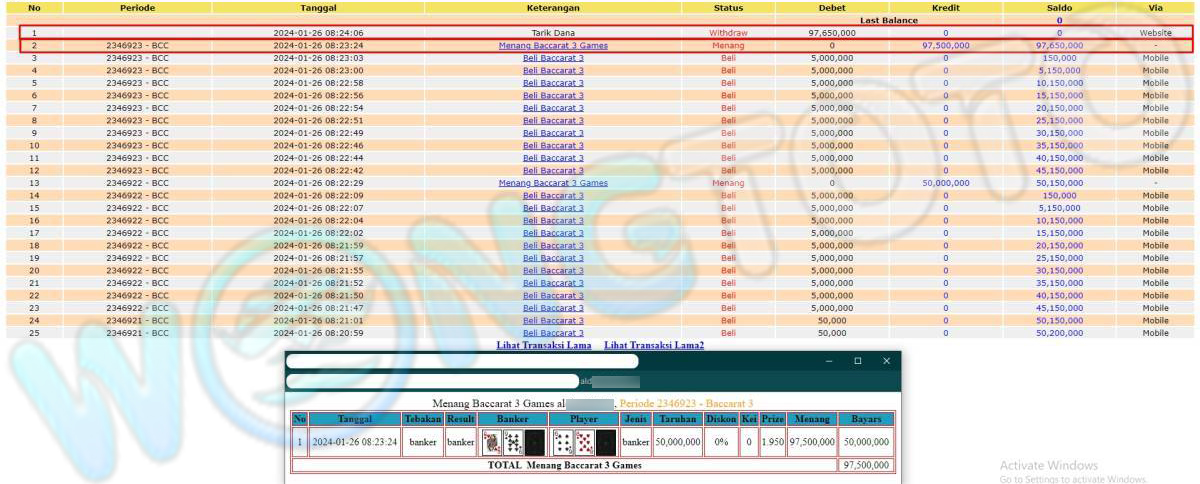Open Lihat Transaksi Lama link
Image resolution: width=1200 pixels, height=484 pixels.
(x=545, y=345)
